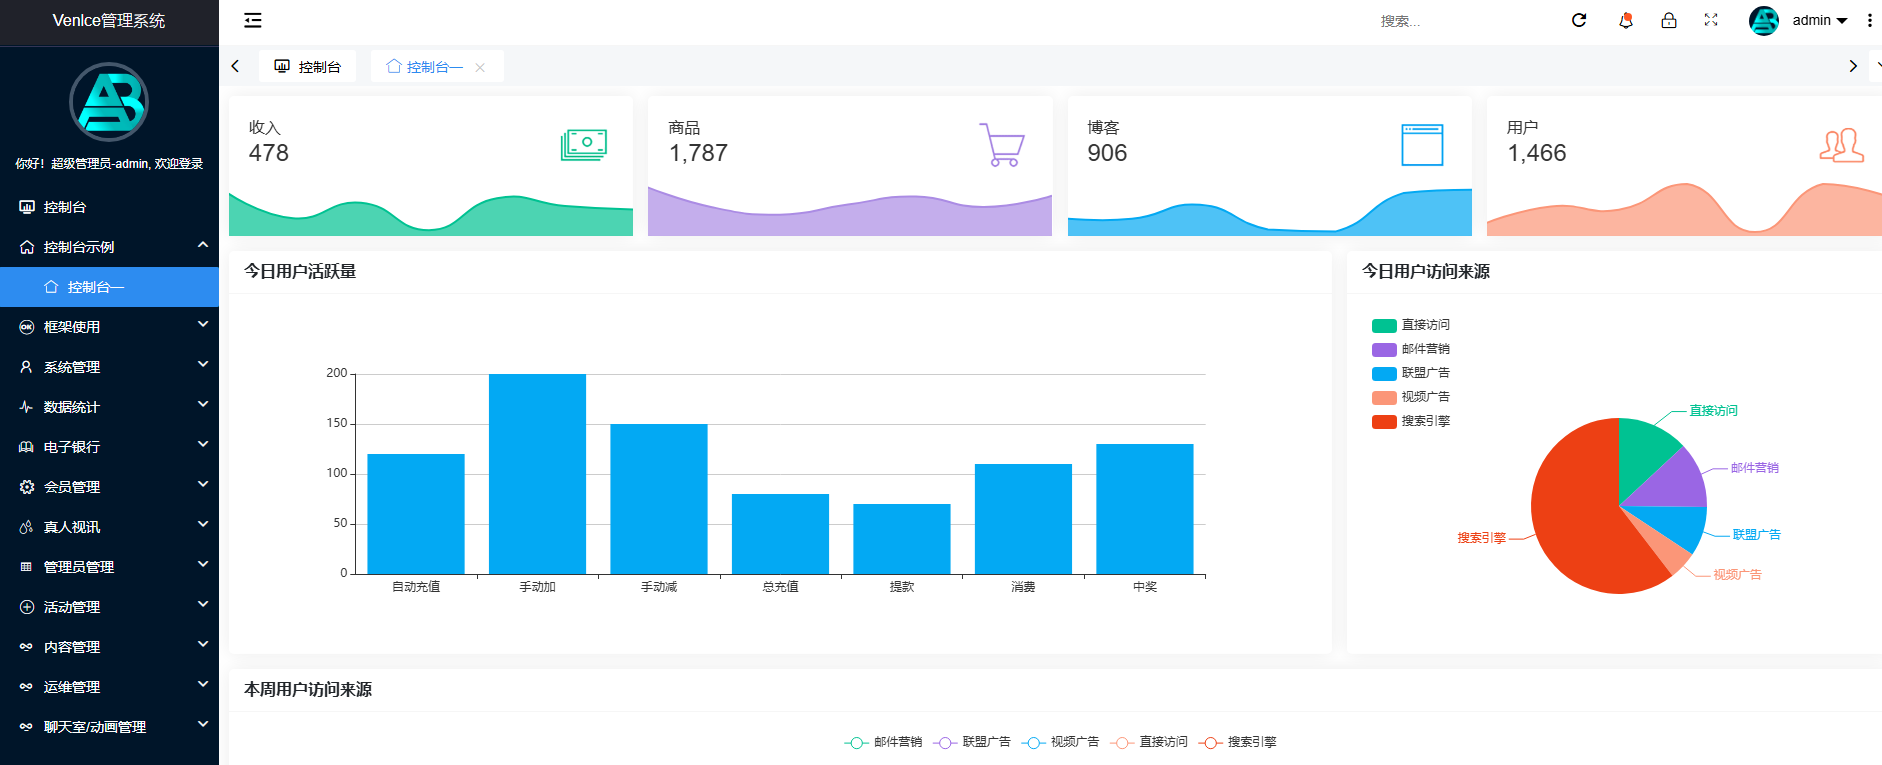The height and width of the screenshot is (765, 1882).
Task: Click the shopping cart icon on 商品 card
Action: pyautogui.click(x=1002, y=145)
